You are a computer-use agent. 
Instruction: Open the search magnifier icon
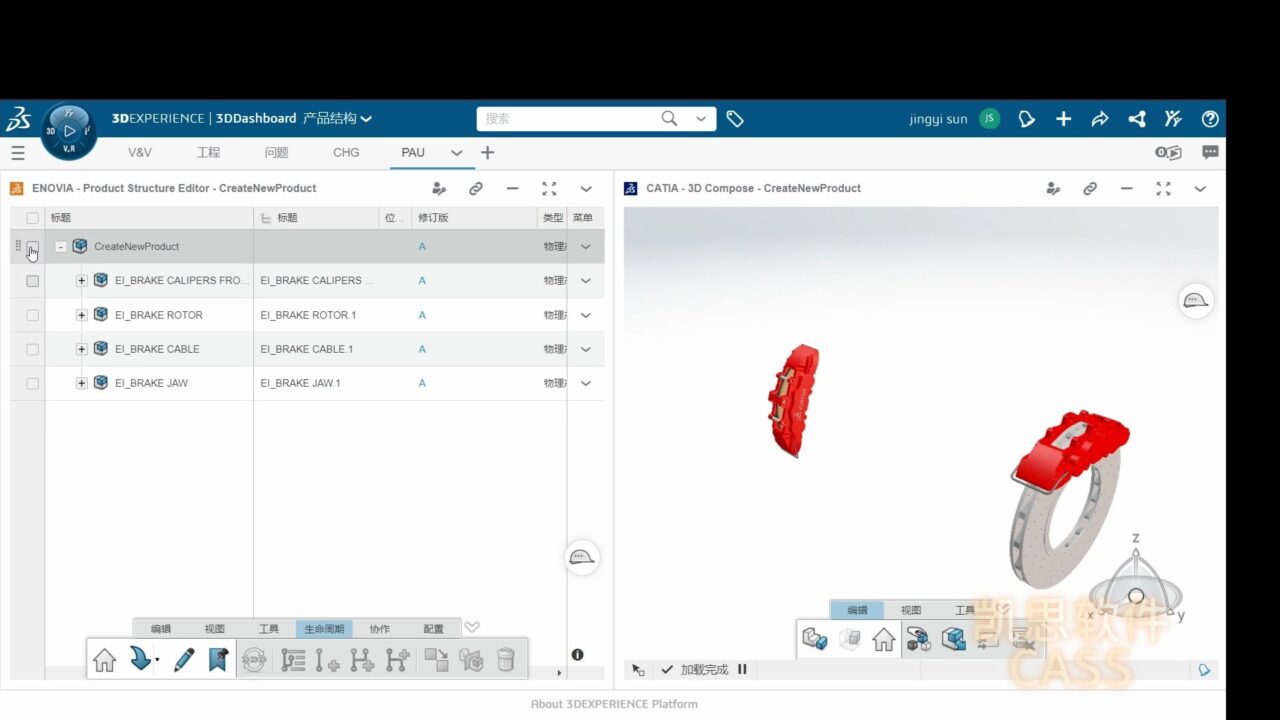point(669,118)
